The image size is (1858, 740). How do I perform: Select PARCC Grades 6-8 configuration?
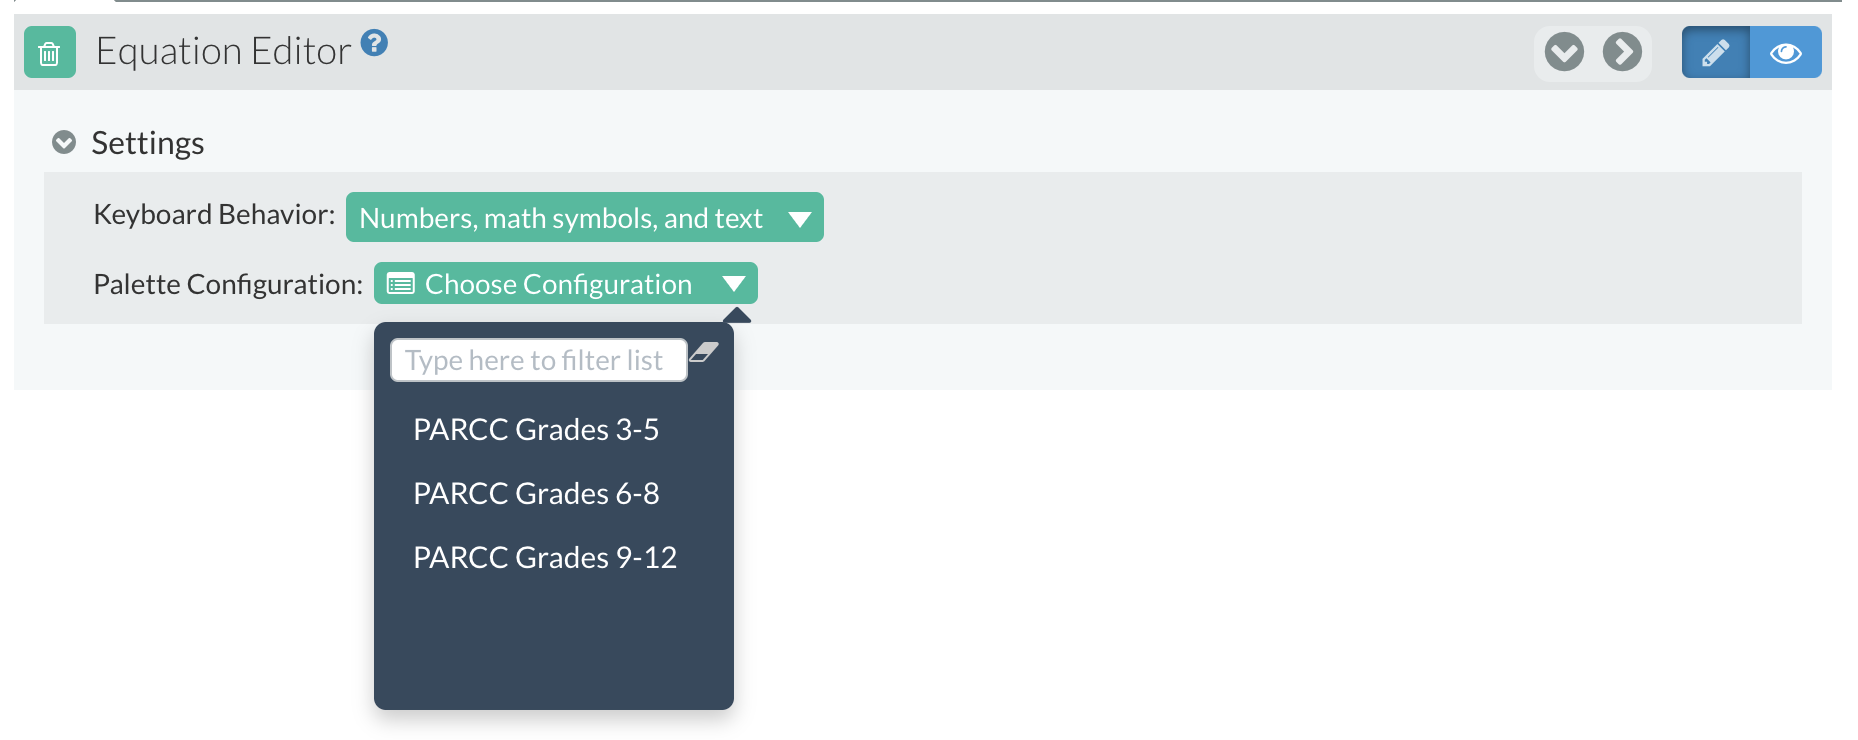(x=536, y=493)
